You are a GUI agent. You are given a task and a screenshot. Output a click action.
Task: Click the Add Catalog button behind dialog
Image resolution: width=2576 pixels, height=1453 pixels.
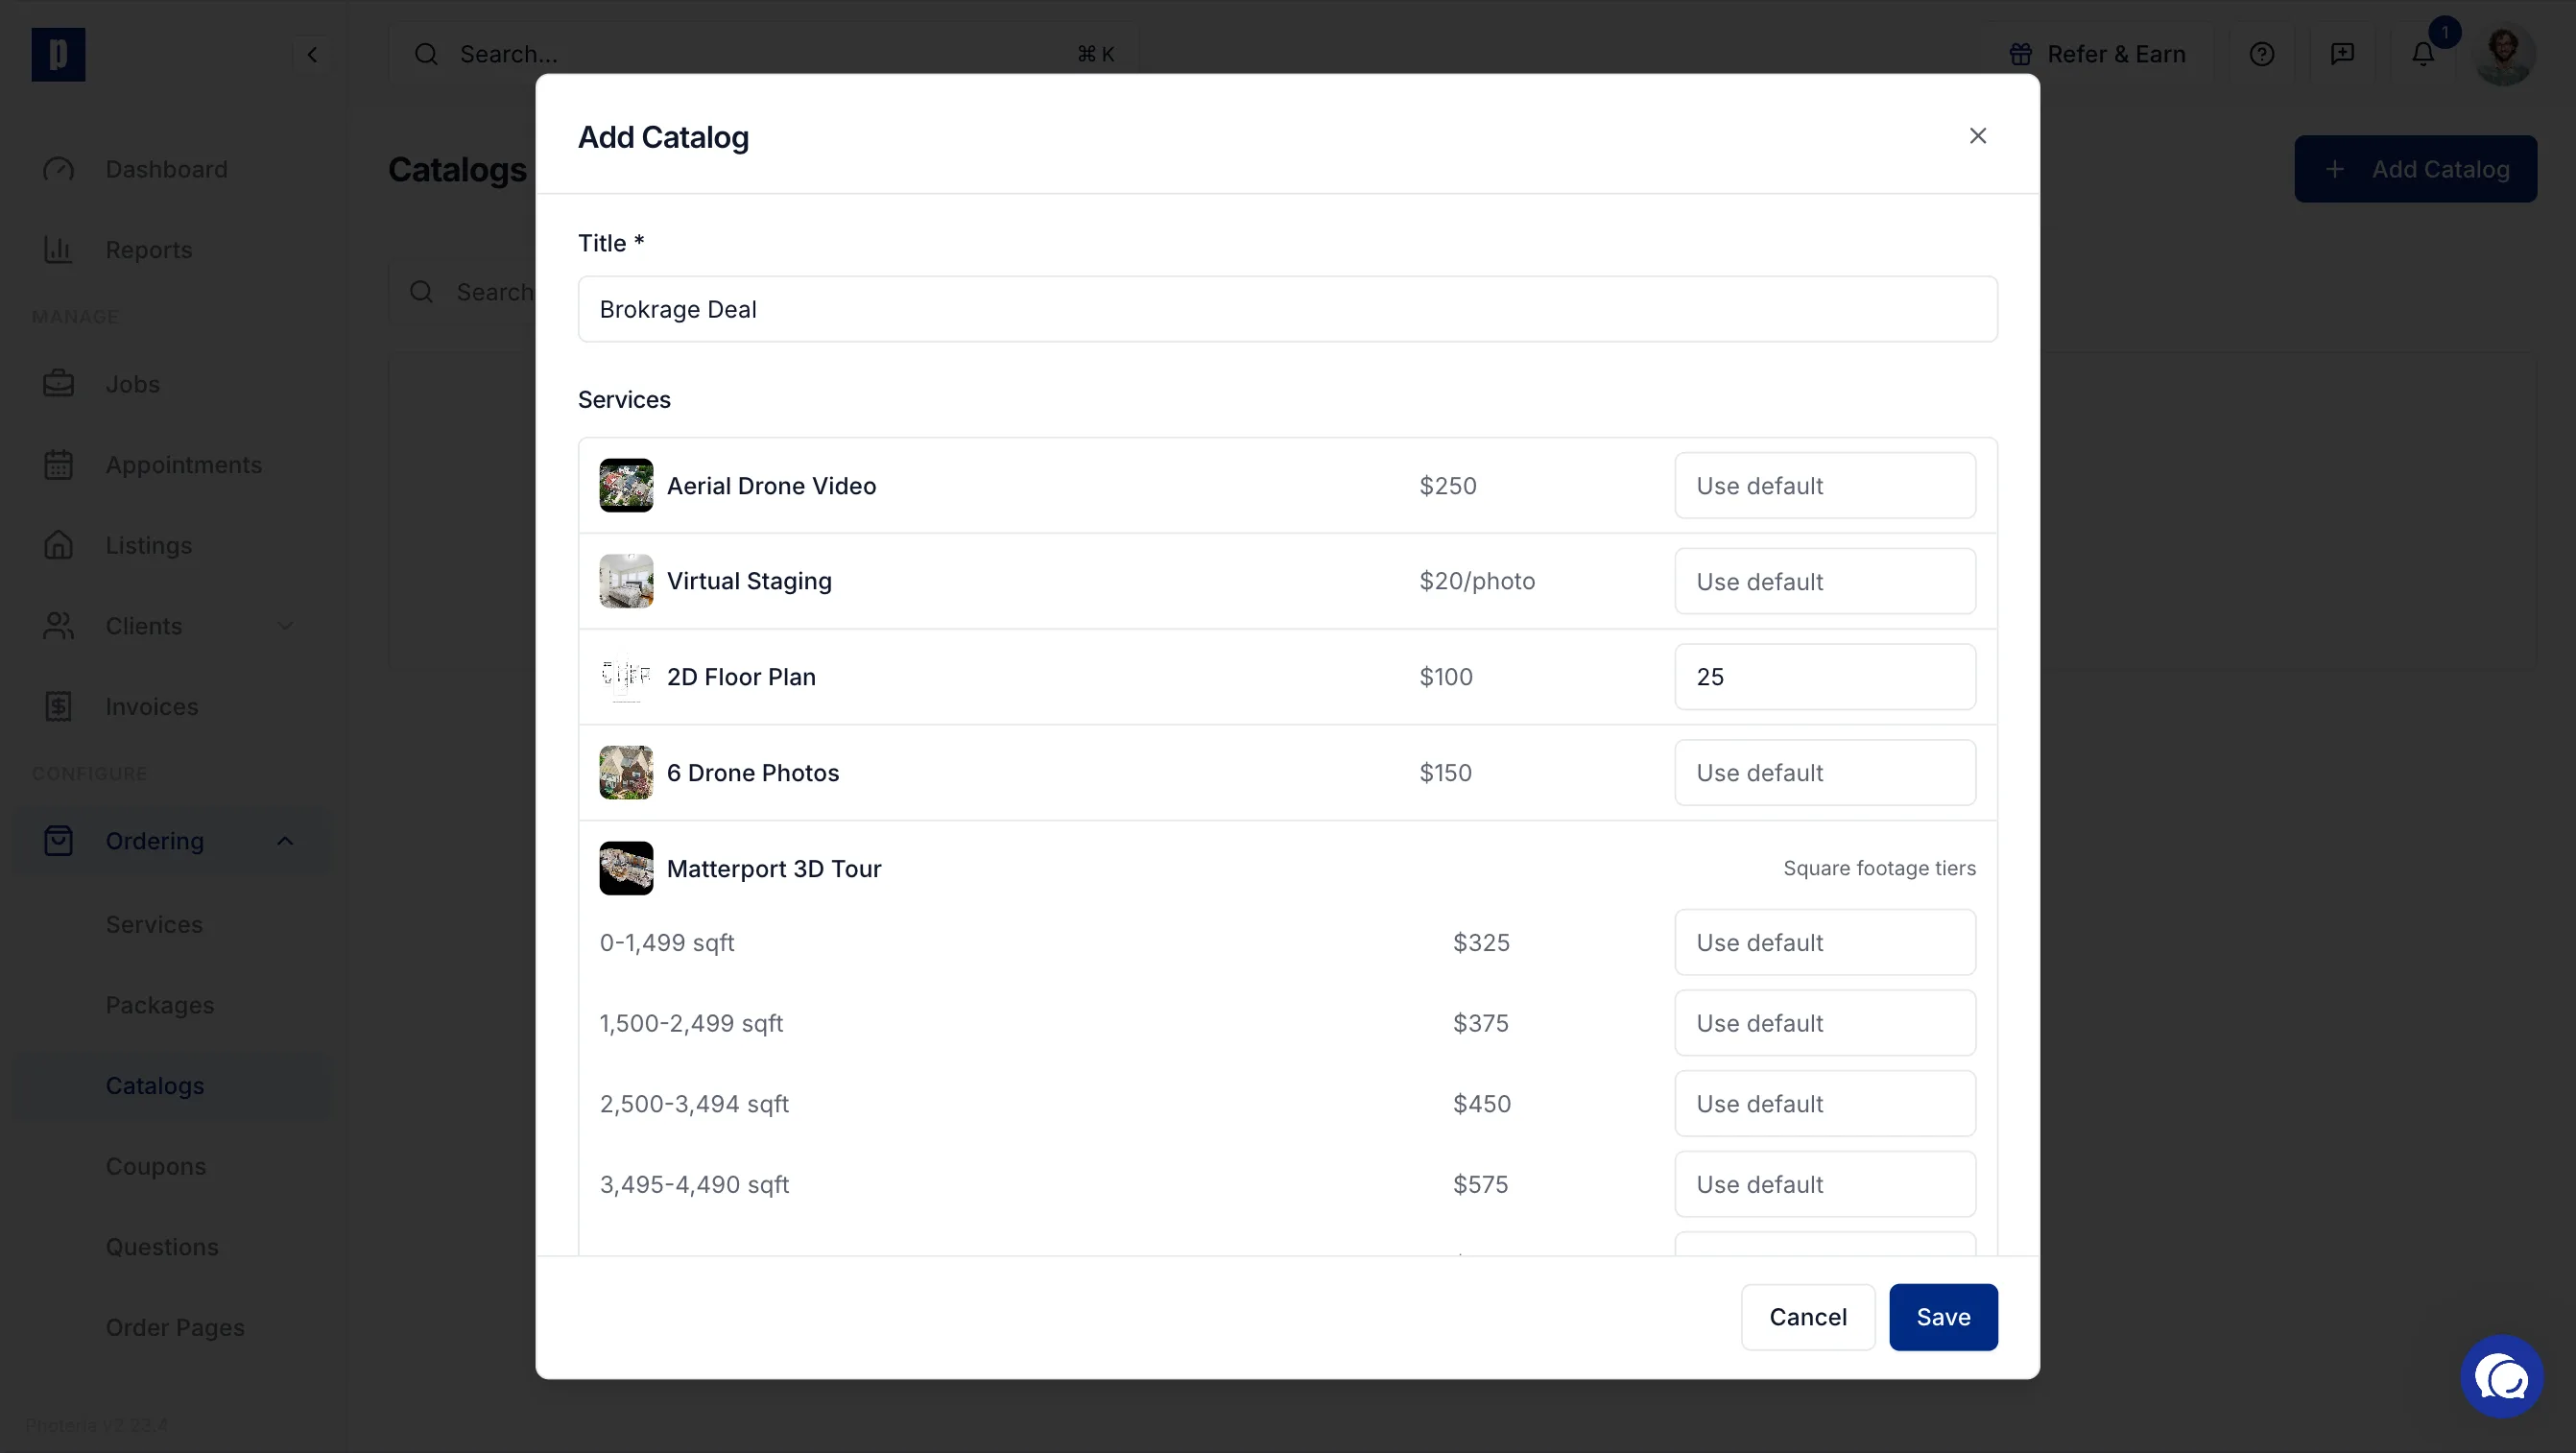click(2415, 169)
